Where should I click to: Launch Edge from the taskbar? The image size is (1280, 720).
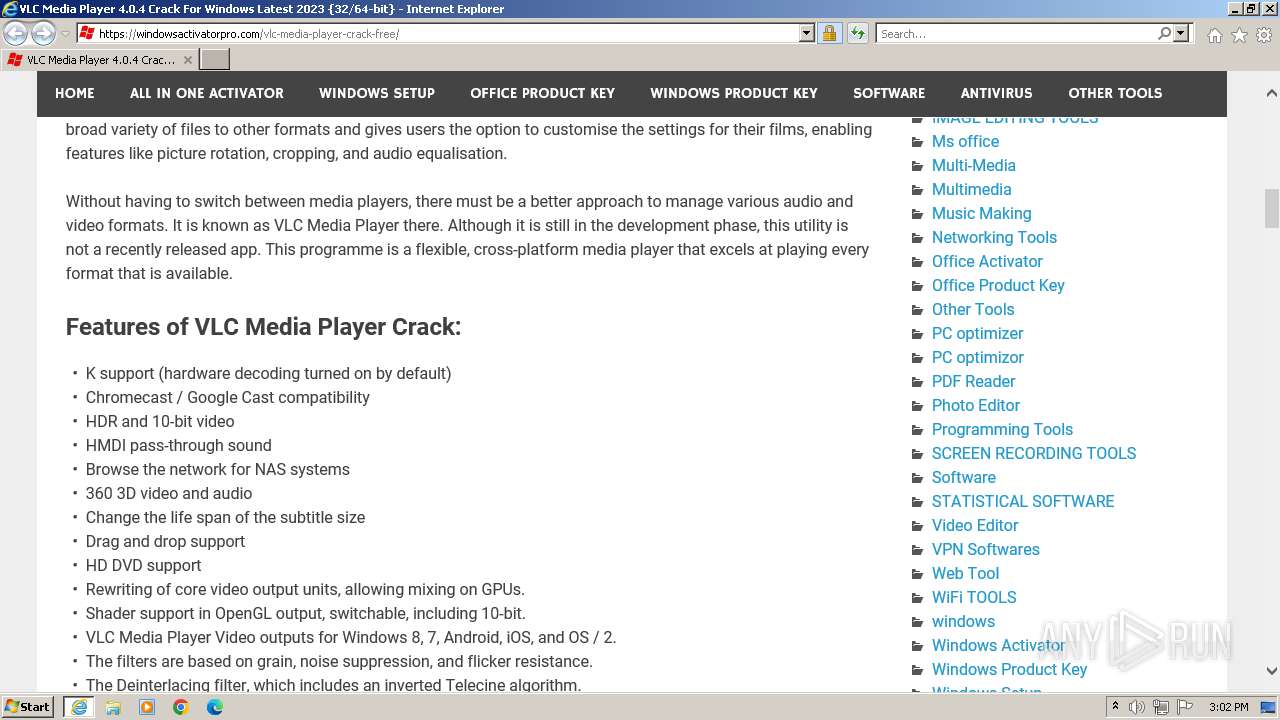tap(215, 707)
